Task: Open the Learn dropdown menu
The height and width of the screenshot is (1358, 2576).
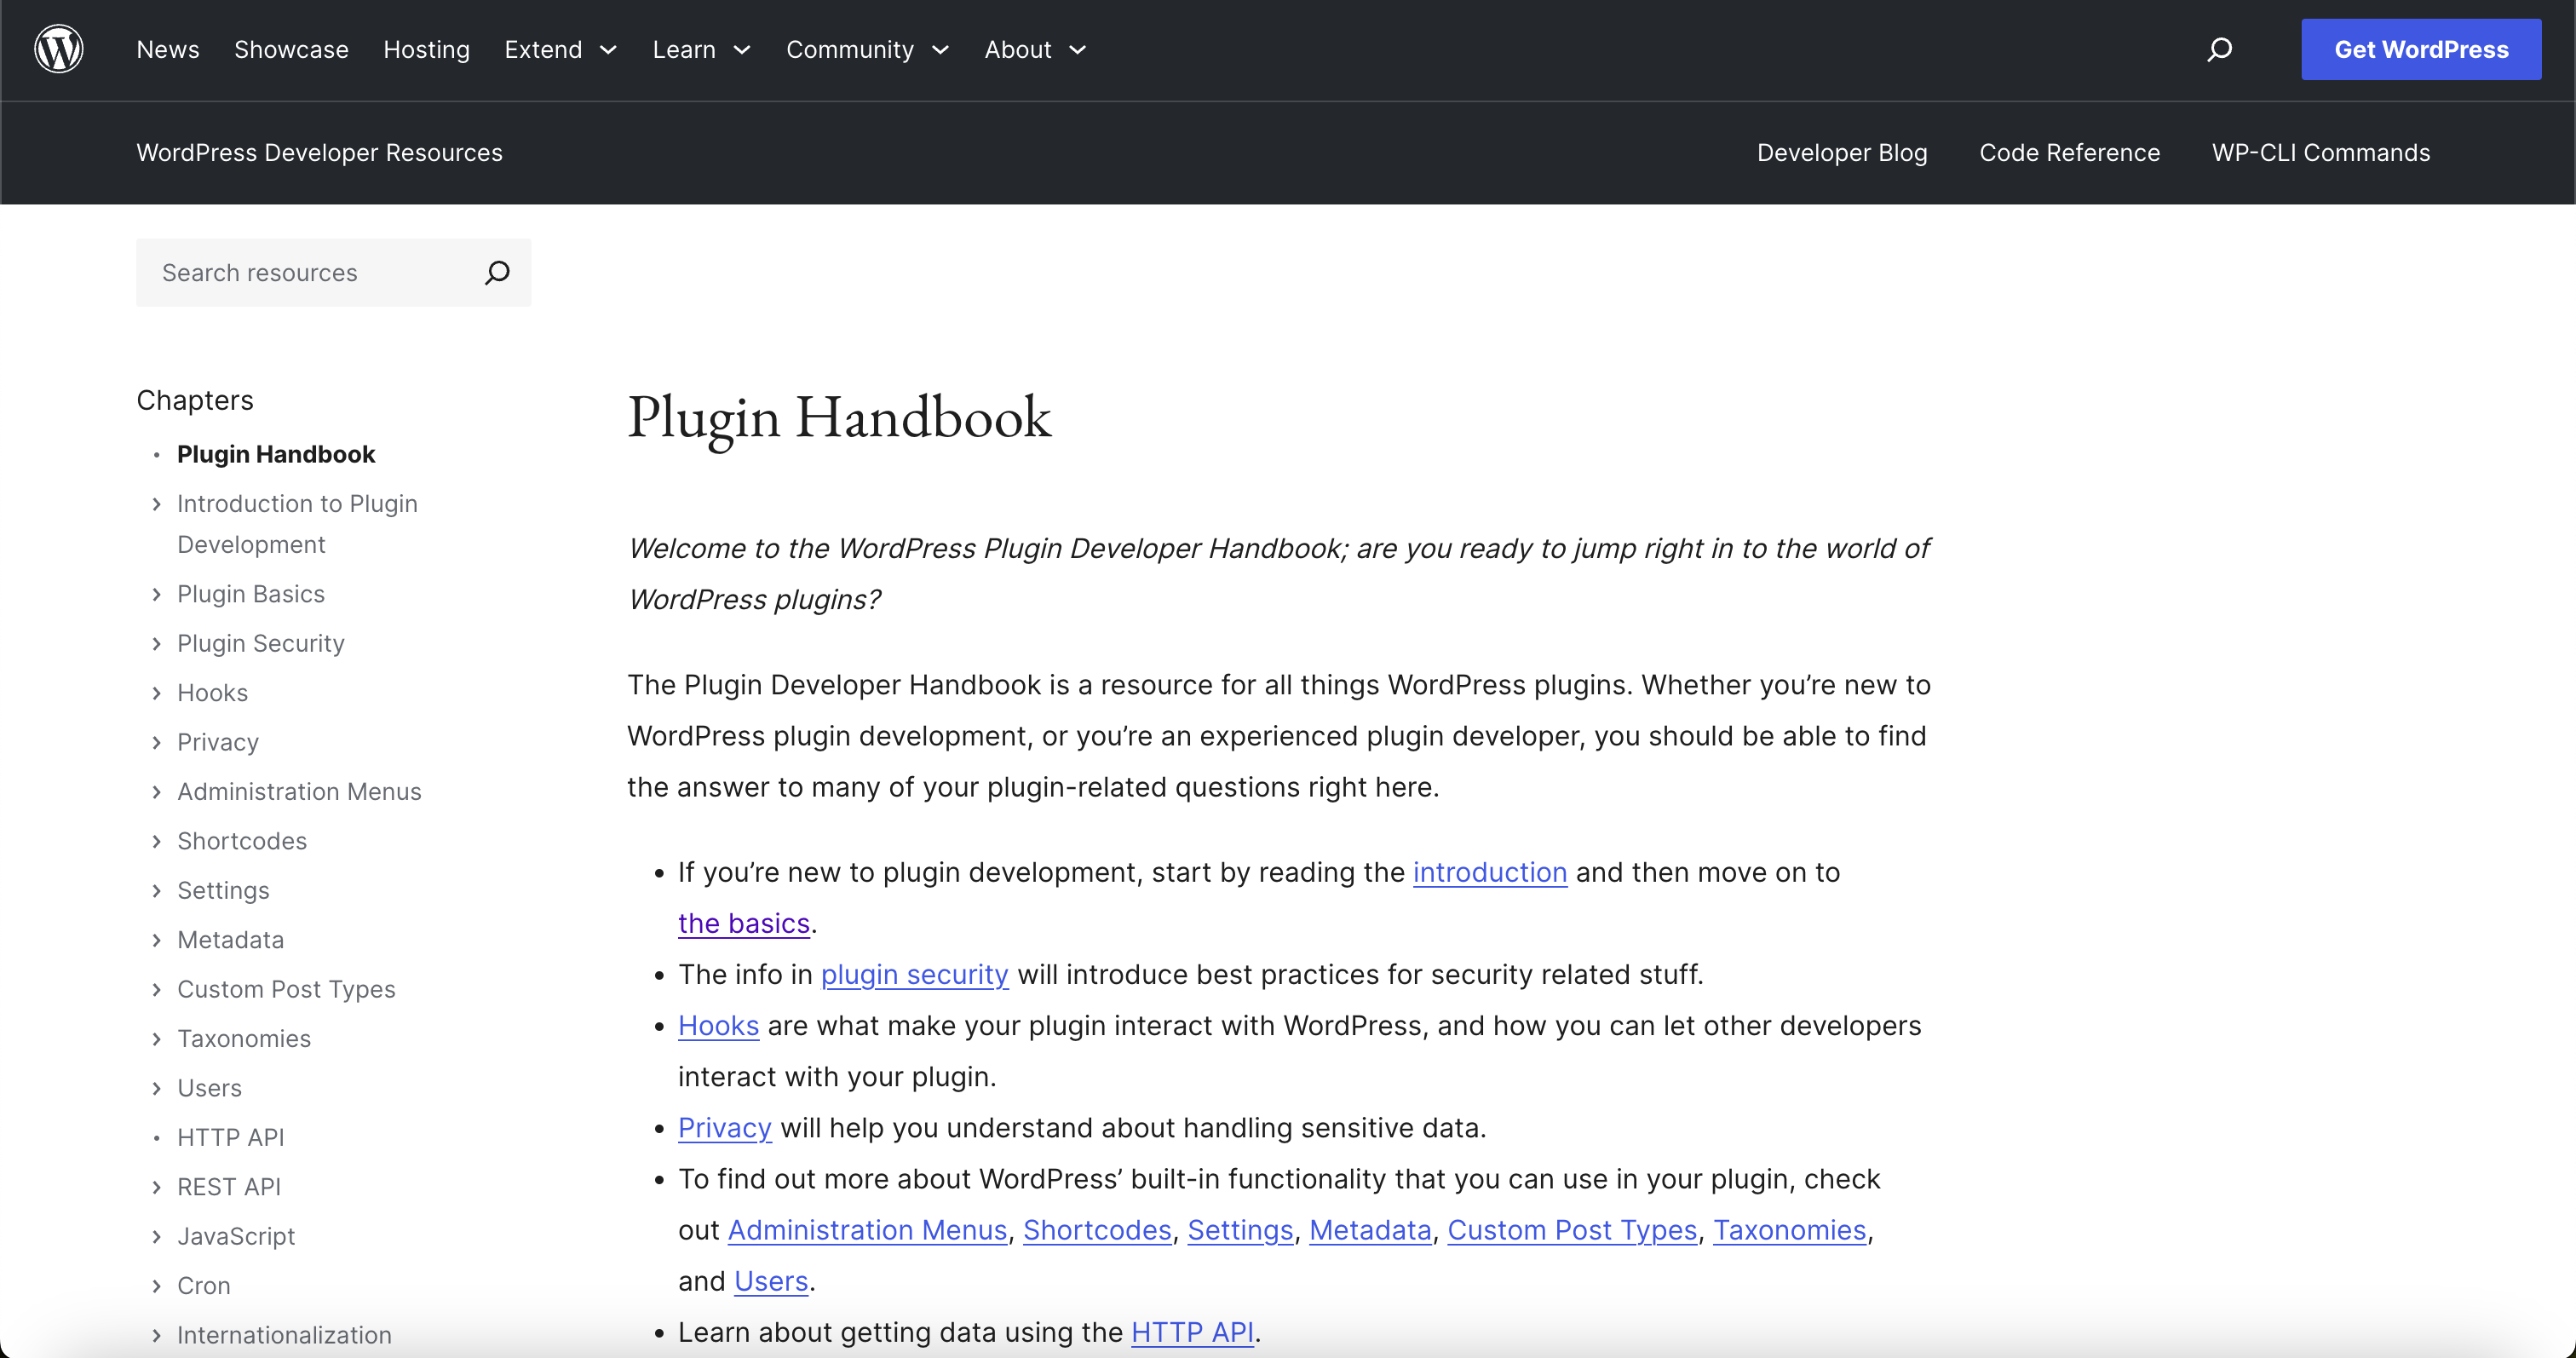Action: 700,49
